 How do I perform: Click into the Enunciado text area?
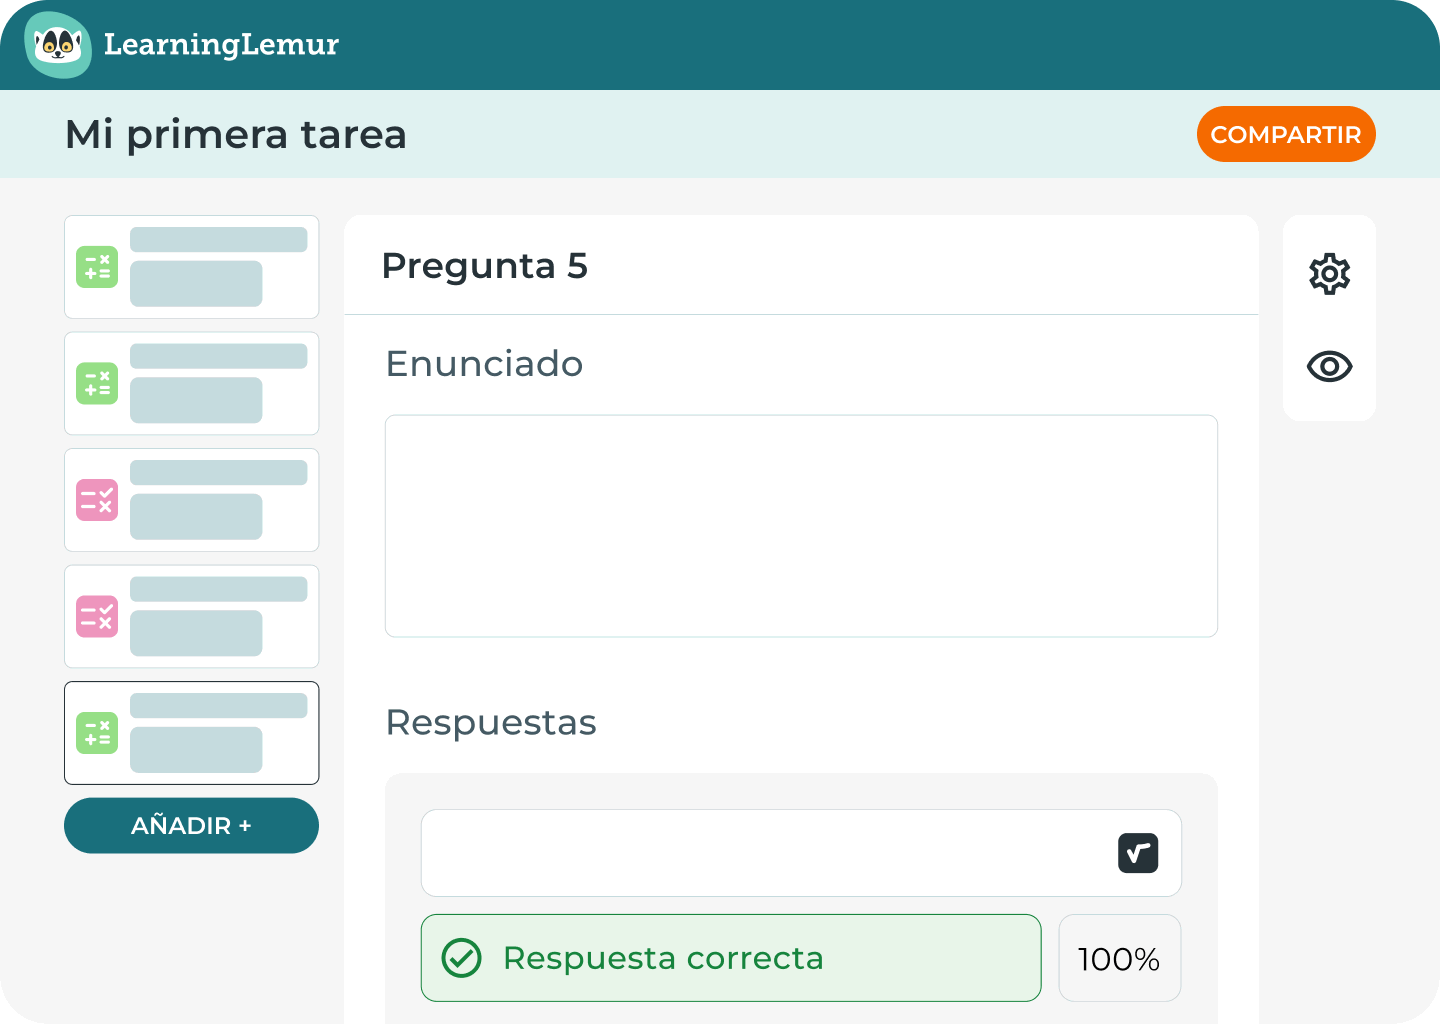tap(801, 526)
